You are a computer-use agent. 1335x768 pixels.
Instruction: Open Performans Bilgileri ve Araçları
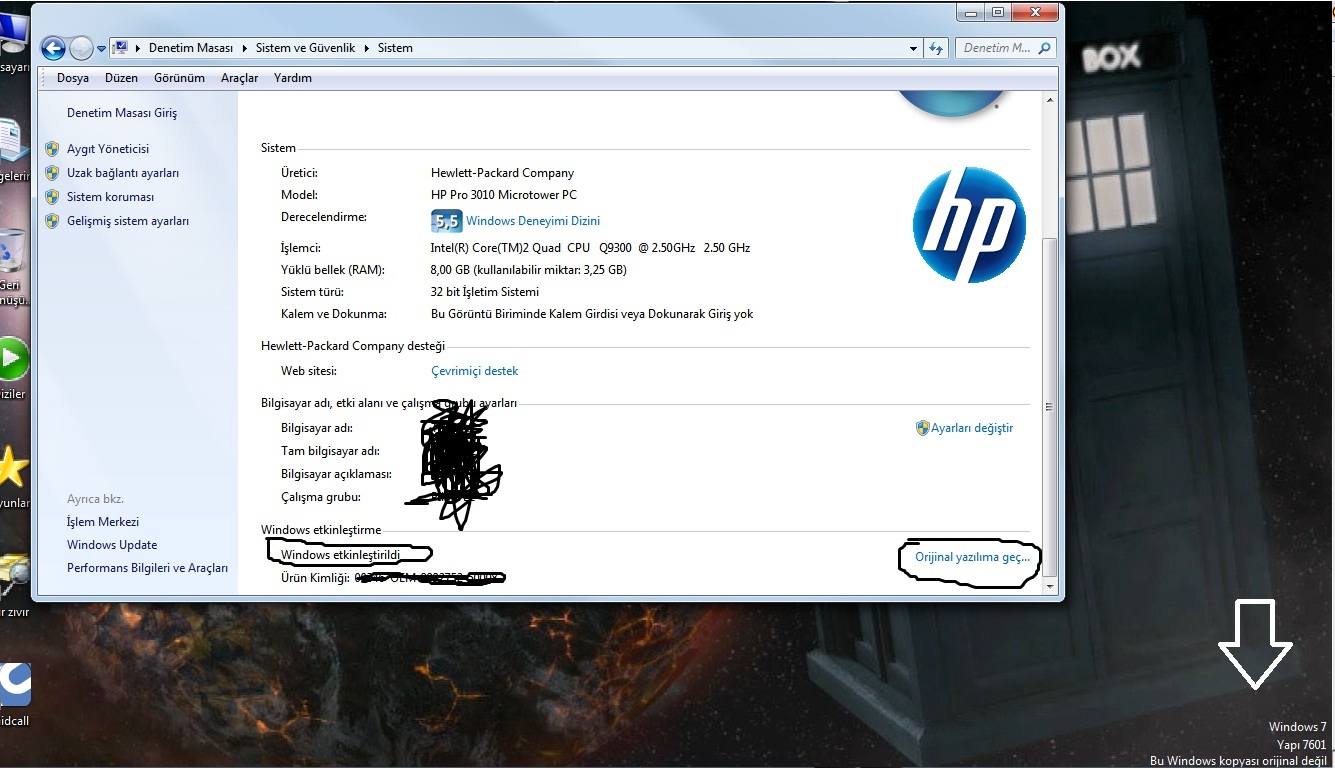click(x=147, y=568)
